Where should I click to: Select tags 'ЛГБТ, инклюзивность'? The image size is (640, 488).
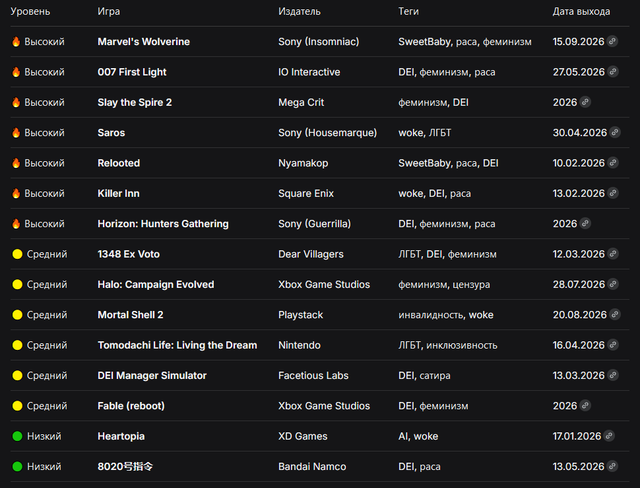click(448, 345)
